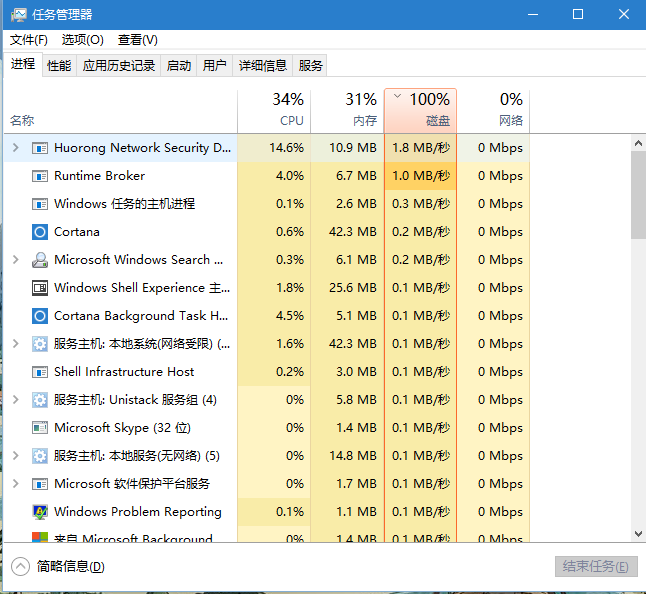Select the Cortana circle icon
646x594 pixels.
tap(40, 232)
